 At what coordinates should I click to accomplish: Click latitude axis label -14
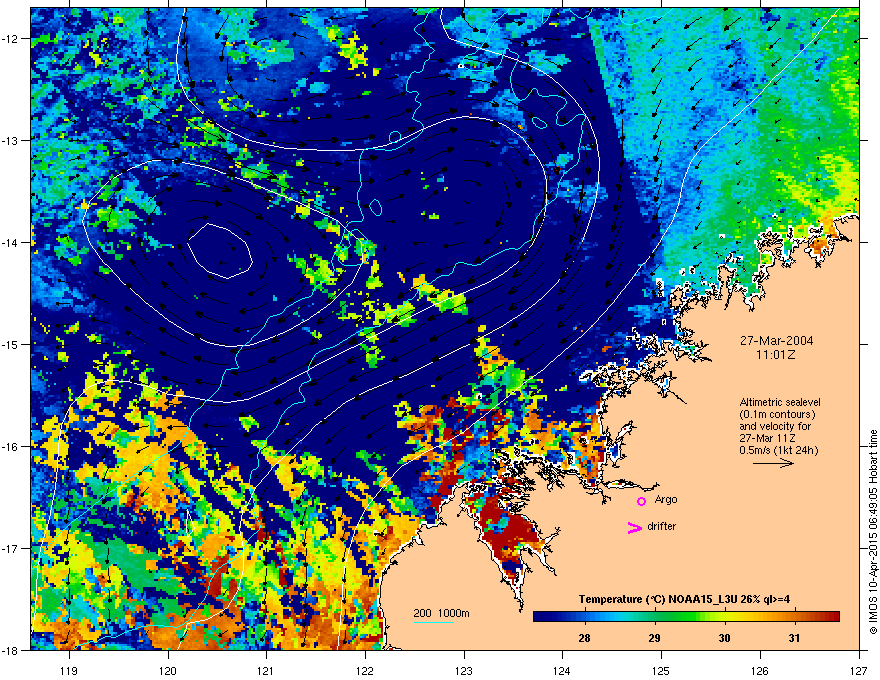[x=11, y=242]
